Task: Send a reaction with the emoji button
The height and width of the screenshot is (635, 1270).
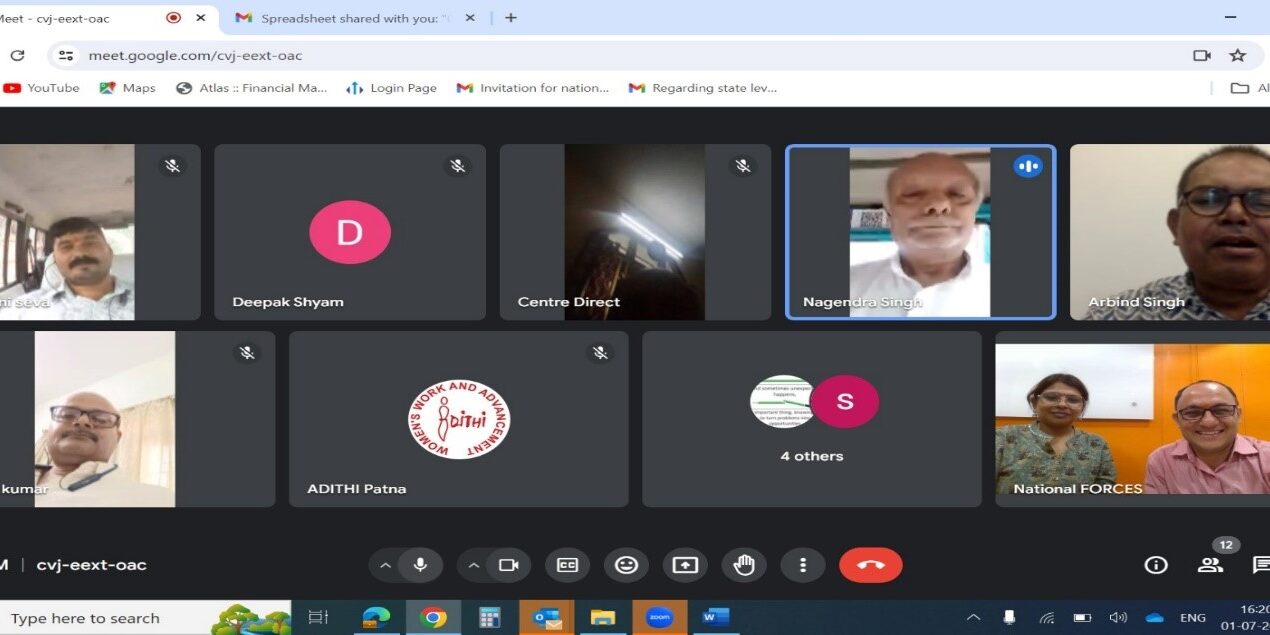Action: (x=626, y=565)
